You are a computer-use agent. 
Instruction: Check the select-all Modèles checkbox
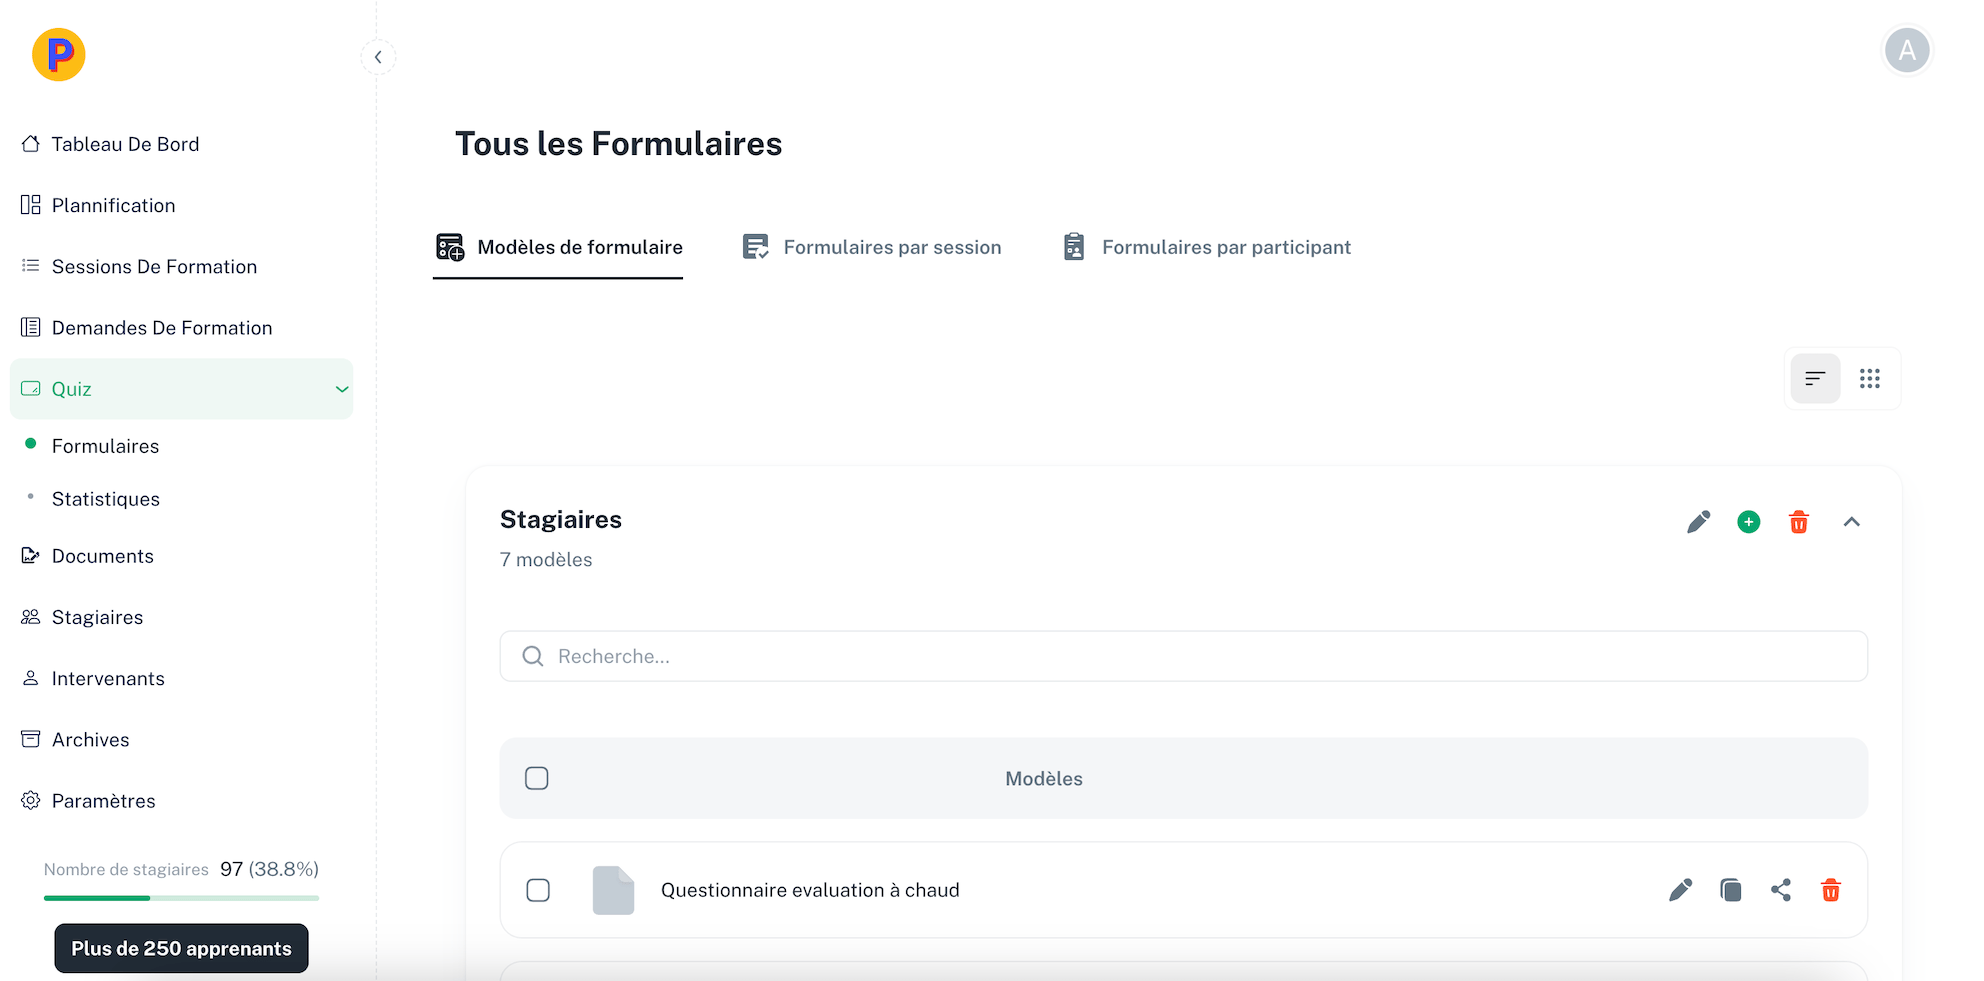coord(537,778)
